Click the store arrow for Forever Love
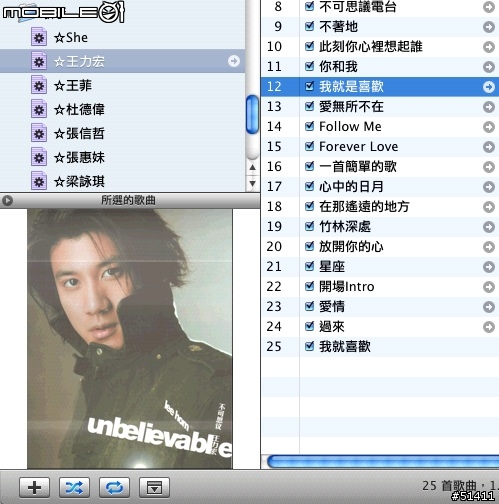499x504 pixels. [x=489, y=147]
